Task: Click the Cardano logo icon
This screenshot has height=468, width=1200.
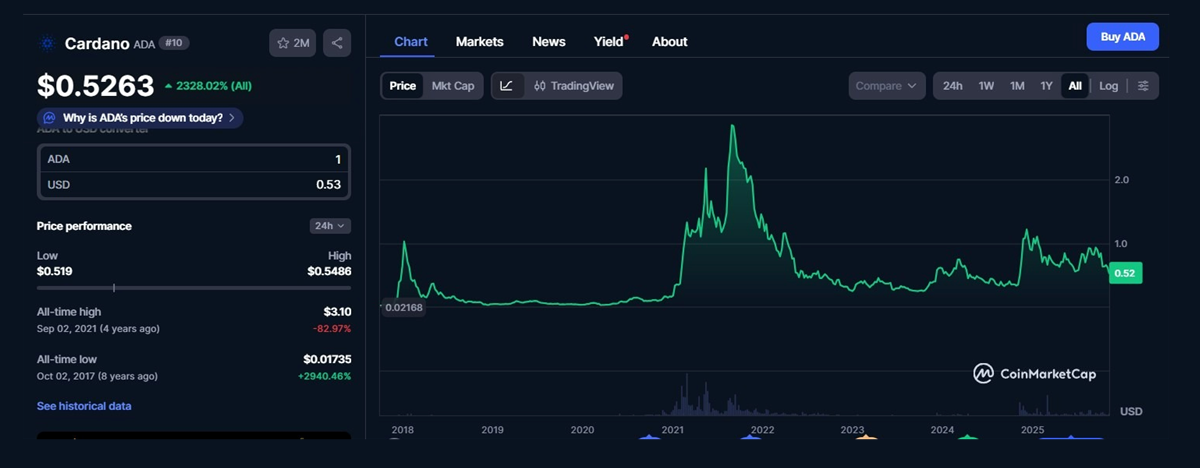Action: click(46, 43)
